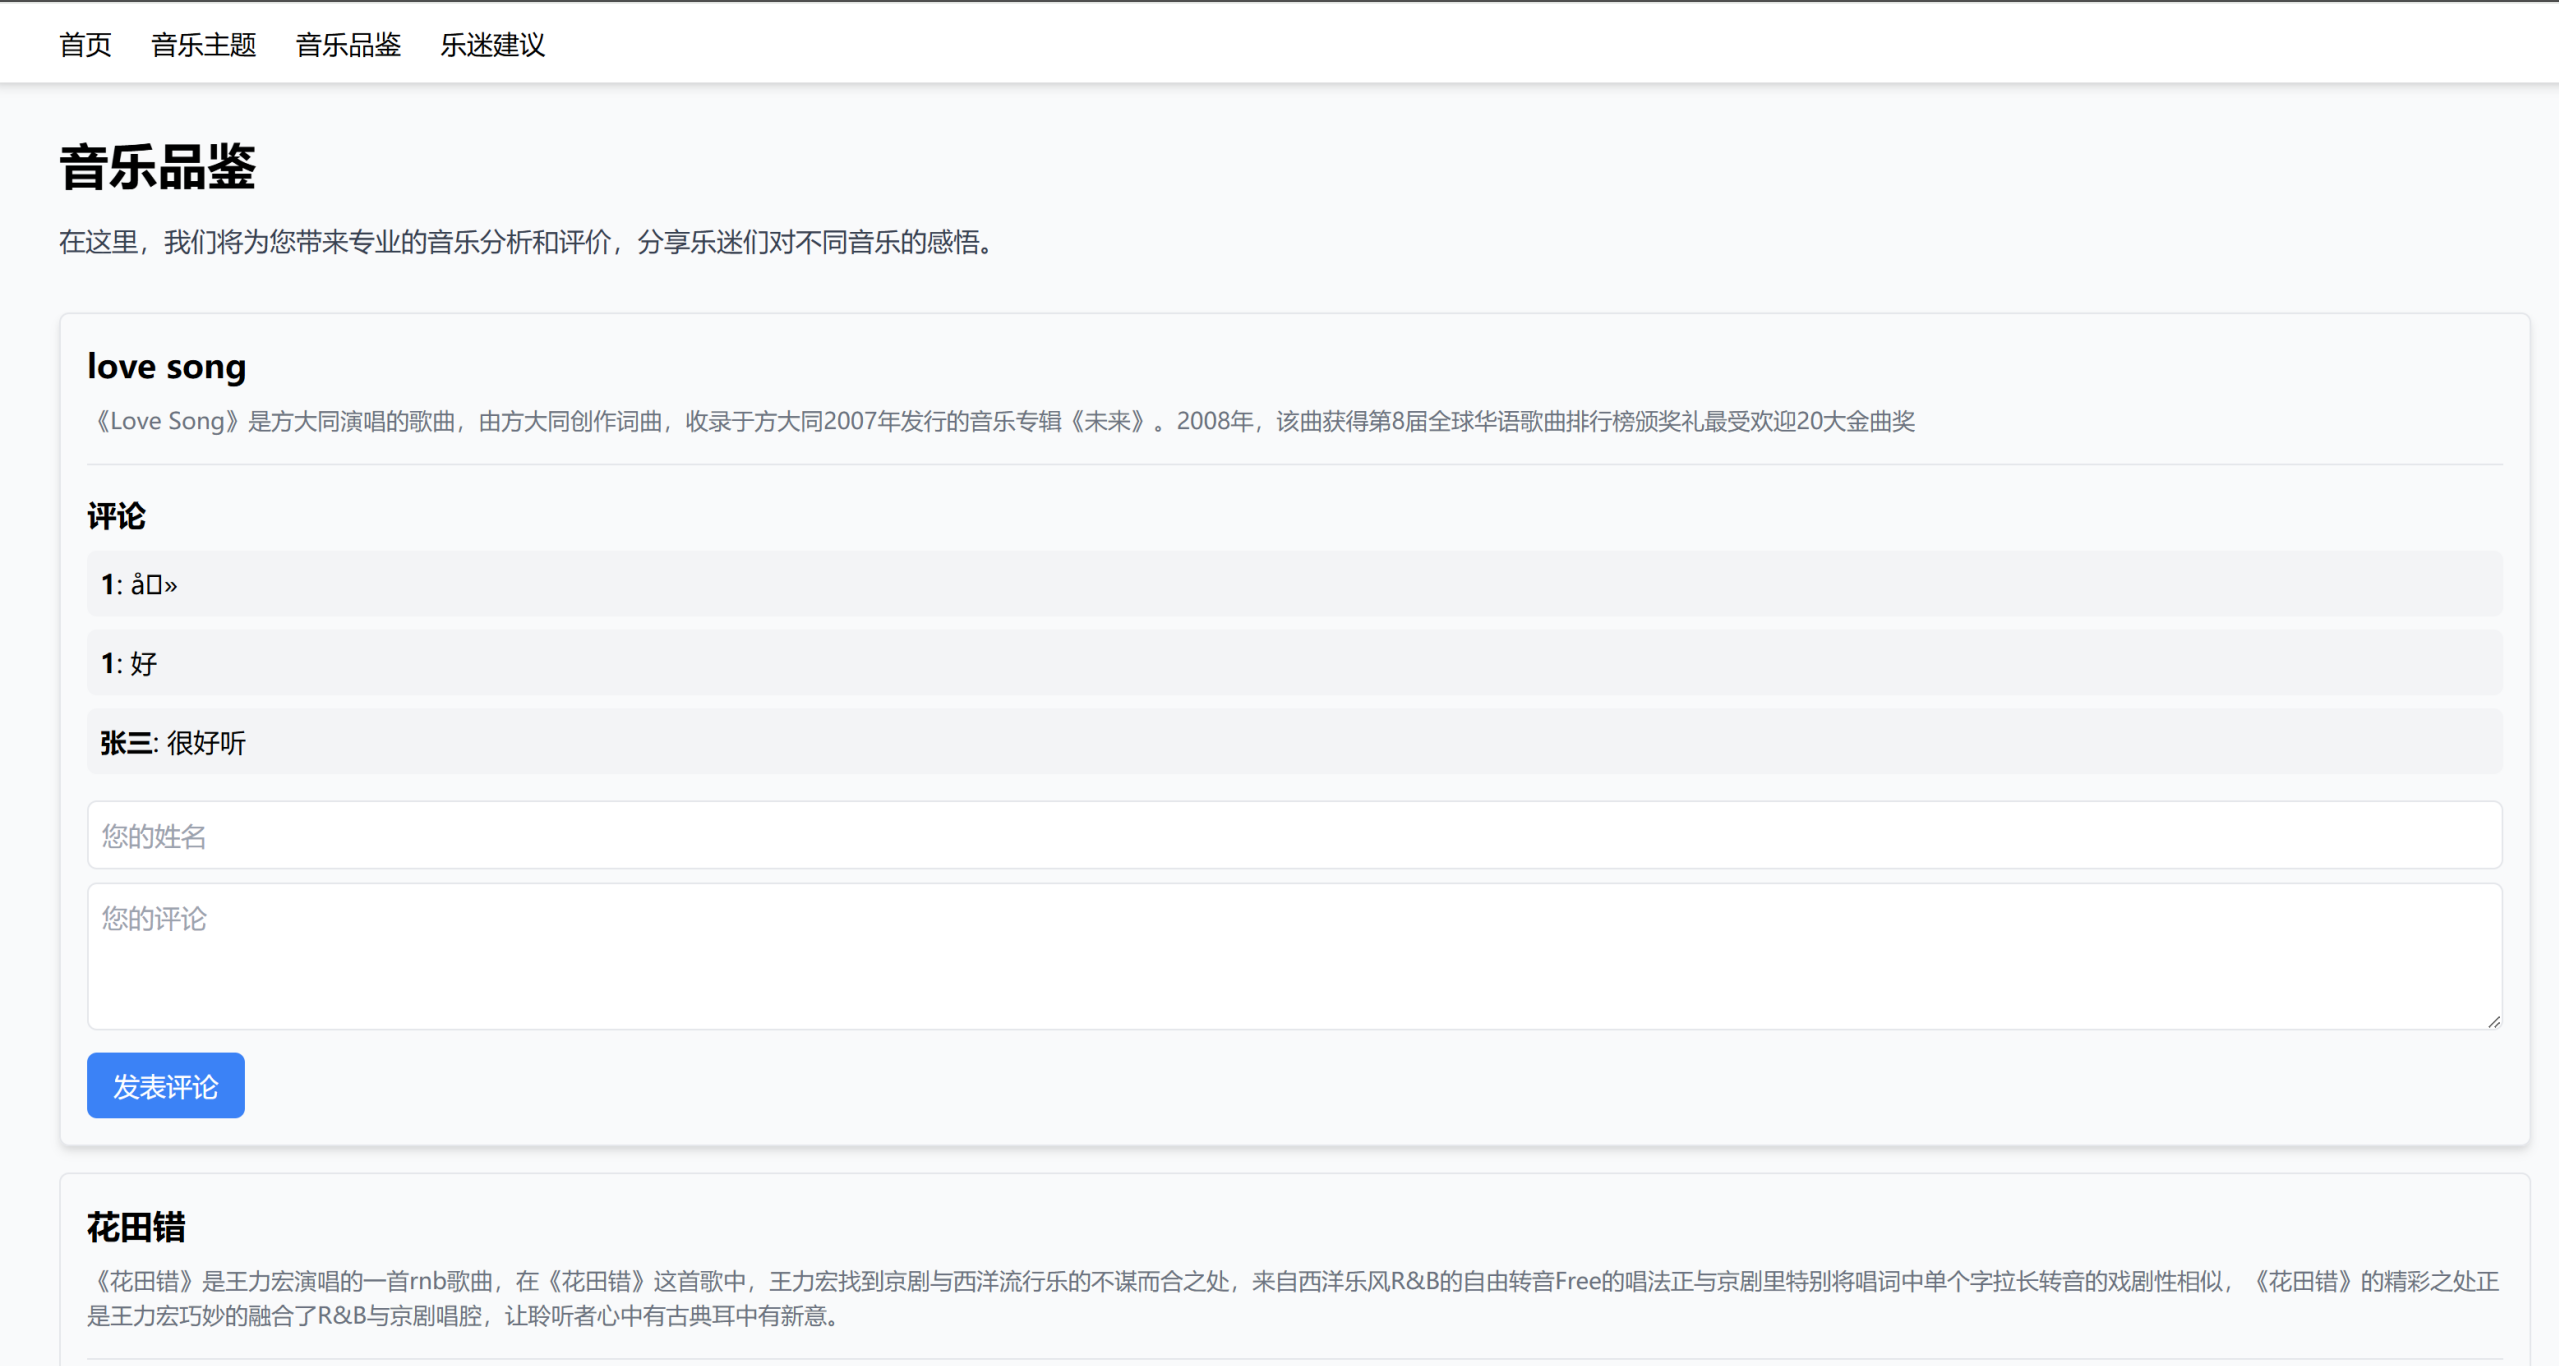This screenshot has height=1366, width=2559.
Task: Click the love song card title
Action: [166, 366]
